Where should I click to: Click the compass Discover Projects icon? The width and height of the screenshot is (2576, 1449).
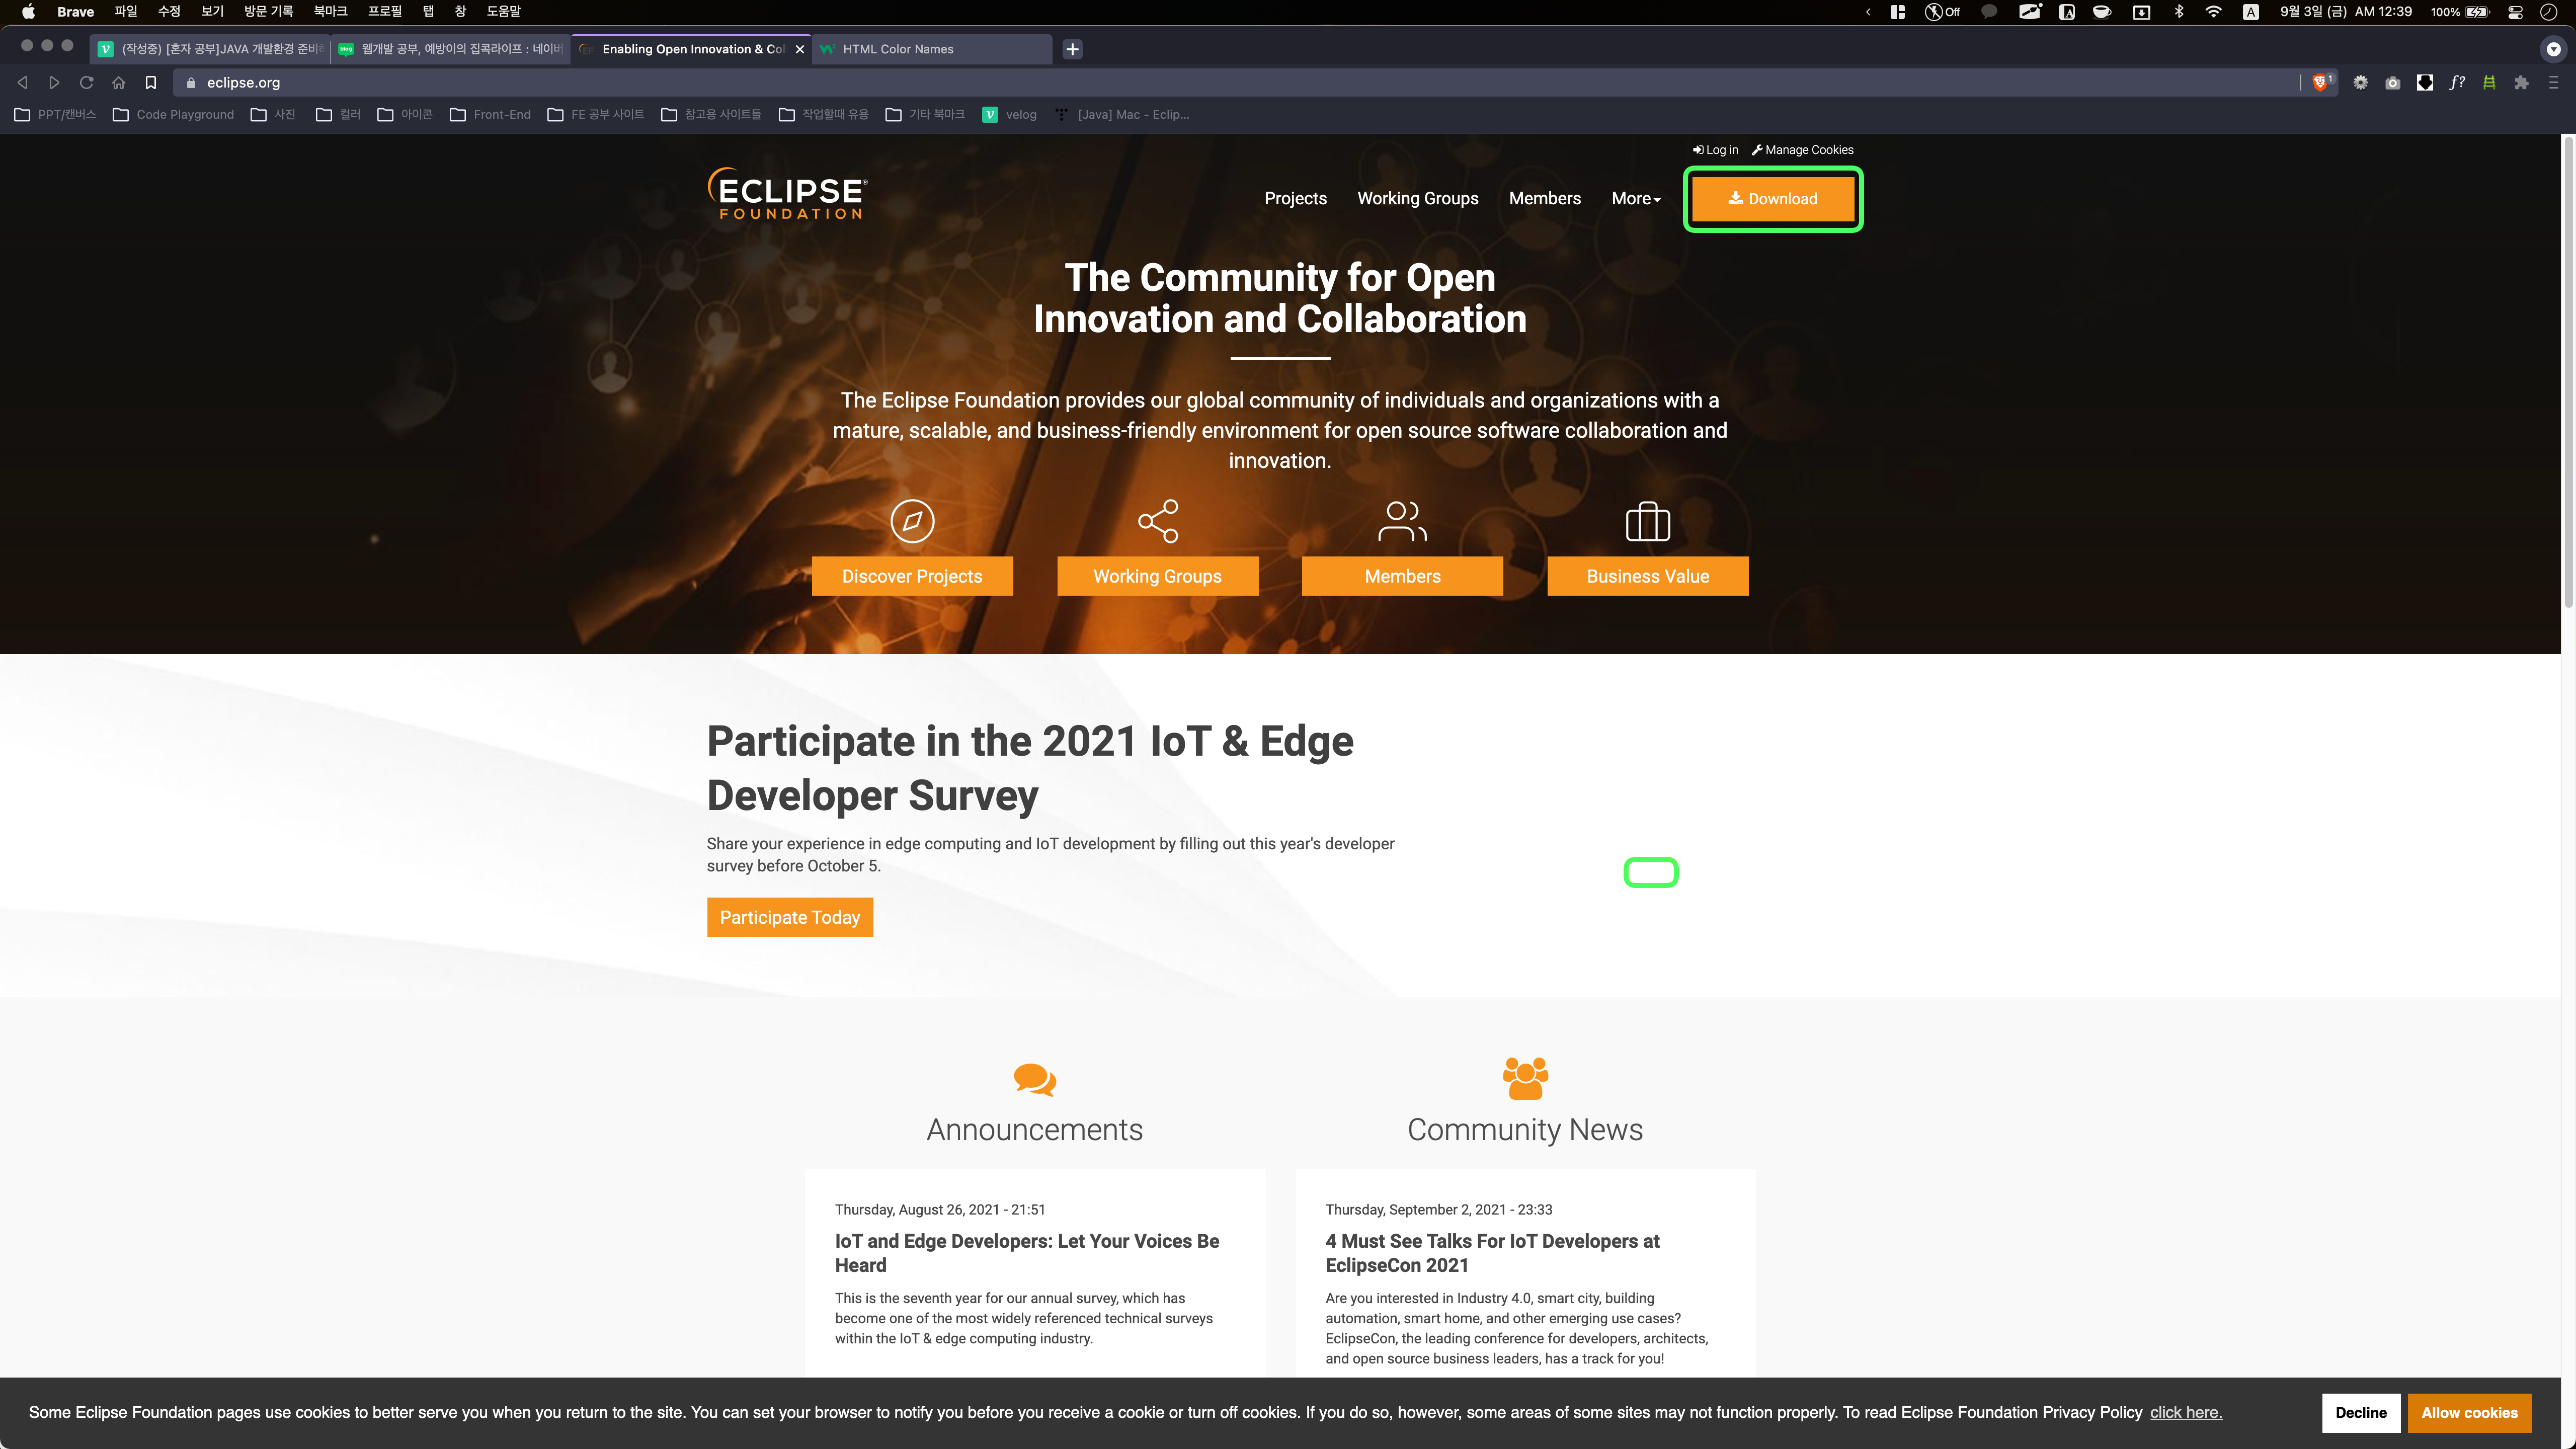[912, 521]
